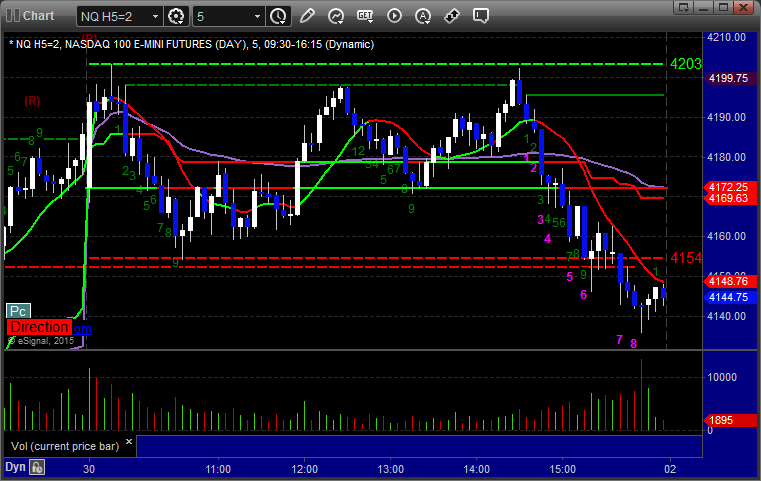Click the 11:00 time axis label
Viewport: 761px width, 481px height.
pyautogui.click(x=218, y=469)
